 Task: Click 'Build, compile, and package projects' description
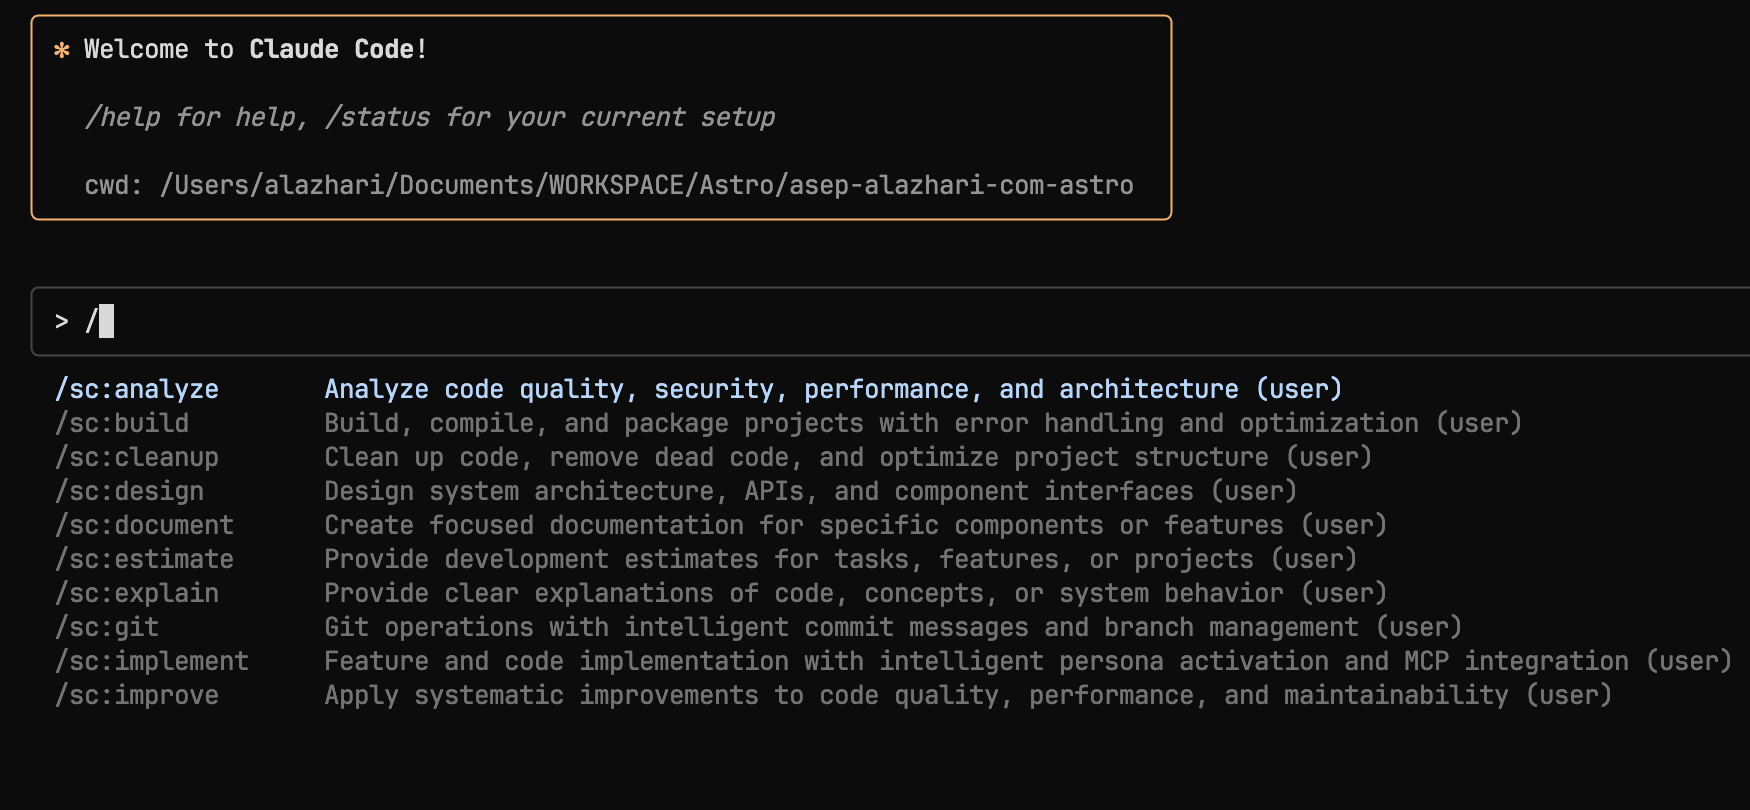tap(924, 423)
